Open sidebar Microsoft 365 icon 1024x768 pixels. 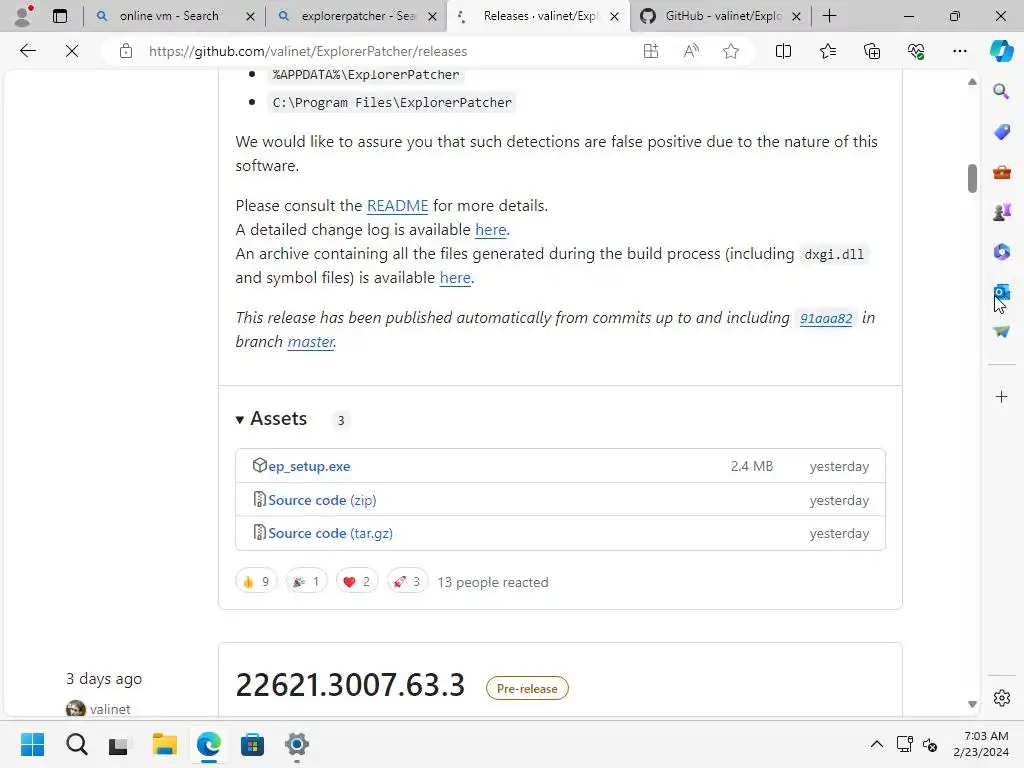(x=1001, y=251)
